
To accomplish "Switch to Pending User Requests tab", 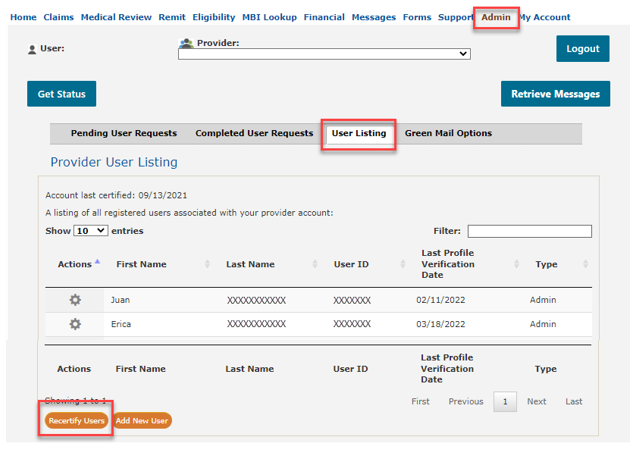I will coord(124,133).
